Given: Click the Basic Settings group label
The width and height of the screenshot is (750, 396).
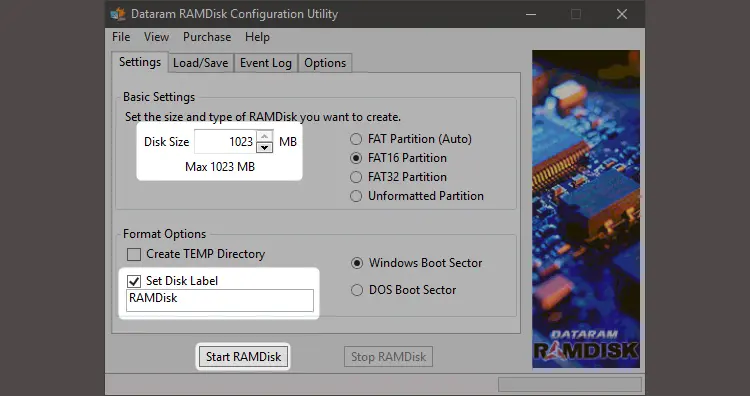Looking at the screenshot, I should pos(159,97).
